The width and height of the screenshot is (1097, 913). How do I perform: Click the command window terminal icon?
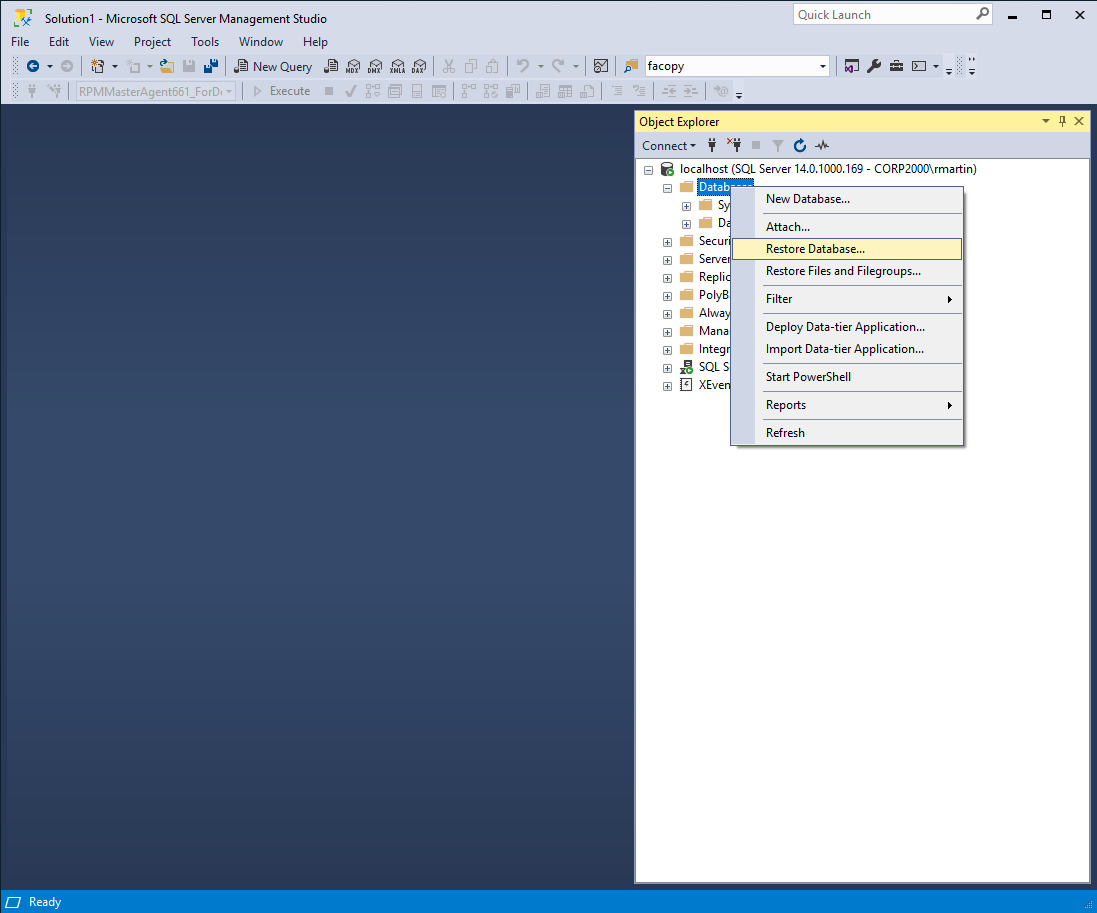[919, 66]
